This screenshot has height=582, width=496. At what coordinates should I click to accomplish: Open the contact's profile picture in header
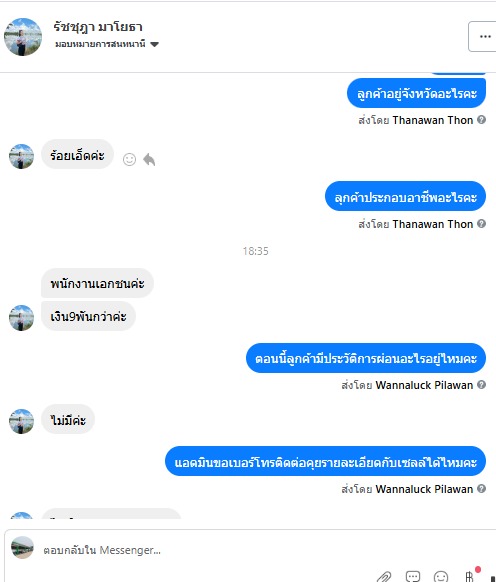23,37
